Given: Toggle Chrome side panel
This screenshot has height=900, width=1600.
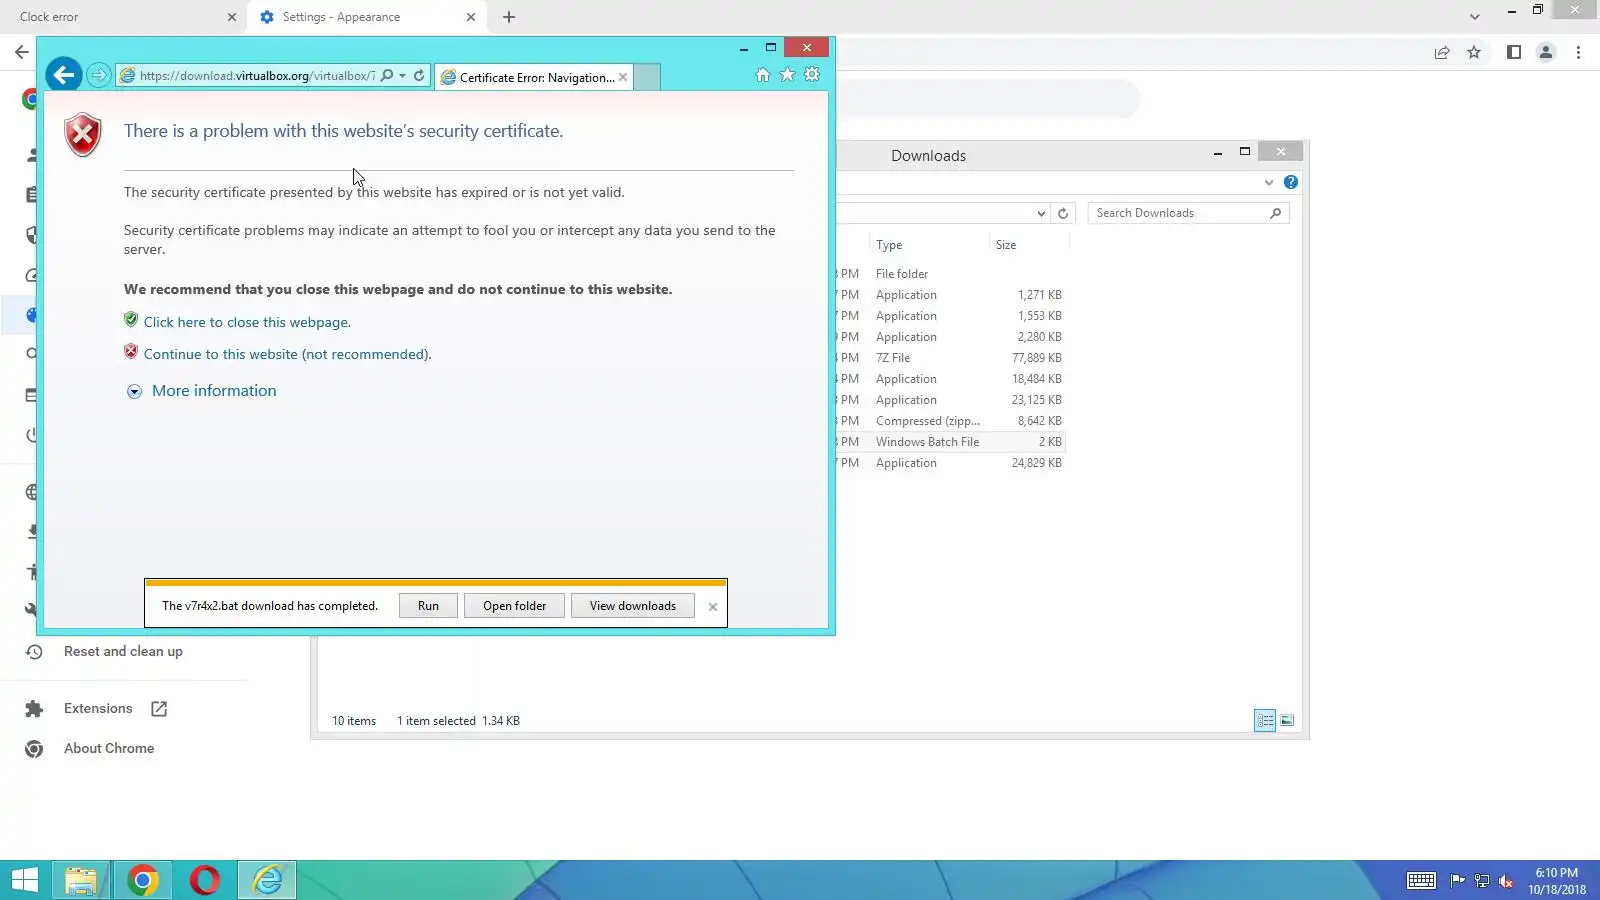Looking at the screenshot, I should [1514, 52].
